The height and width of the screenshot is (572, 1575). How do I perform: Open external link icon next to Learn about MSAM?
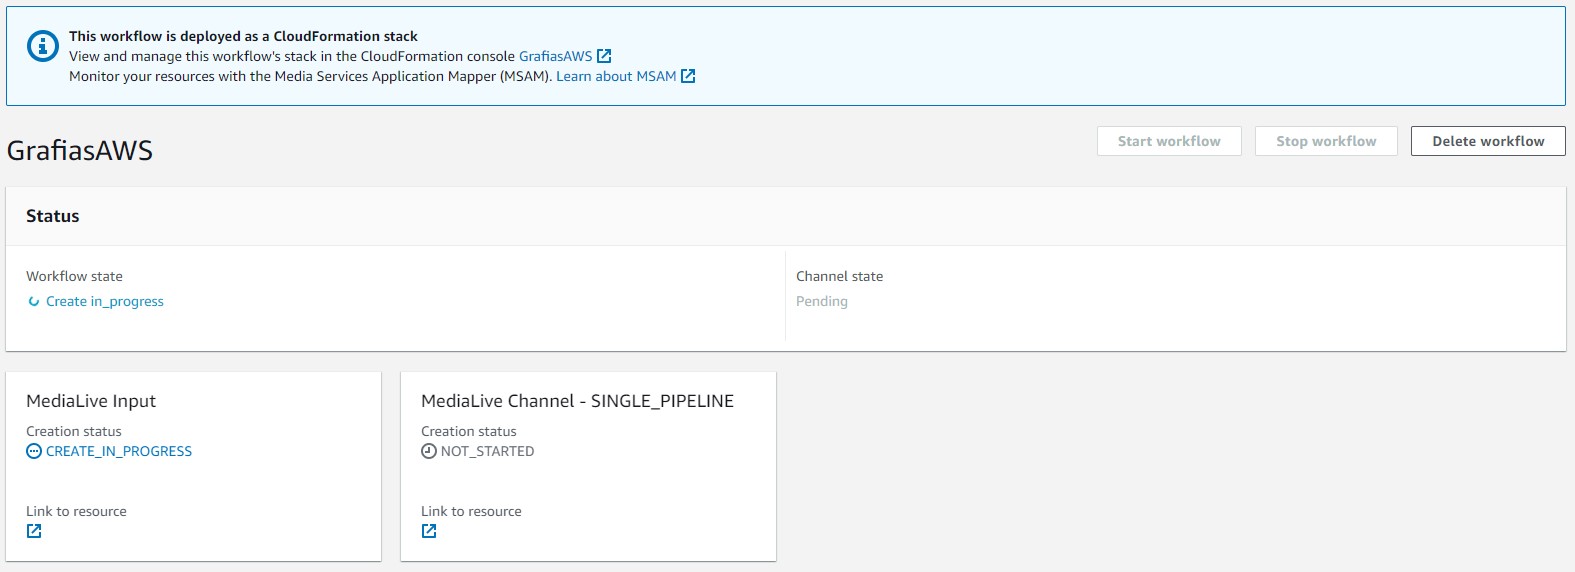(688, 76)
